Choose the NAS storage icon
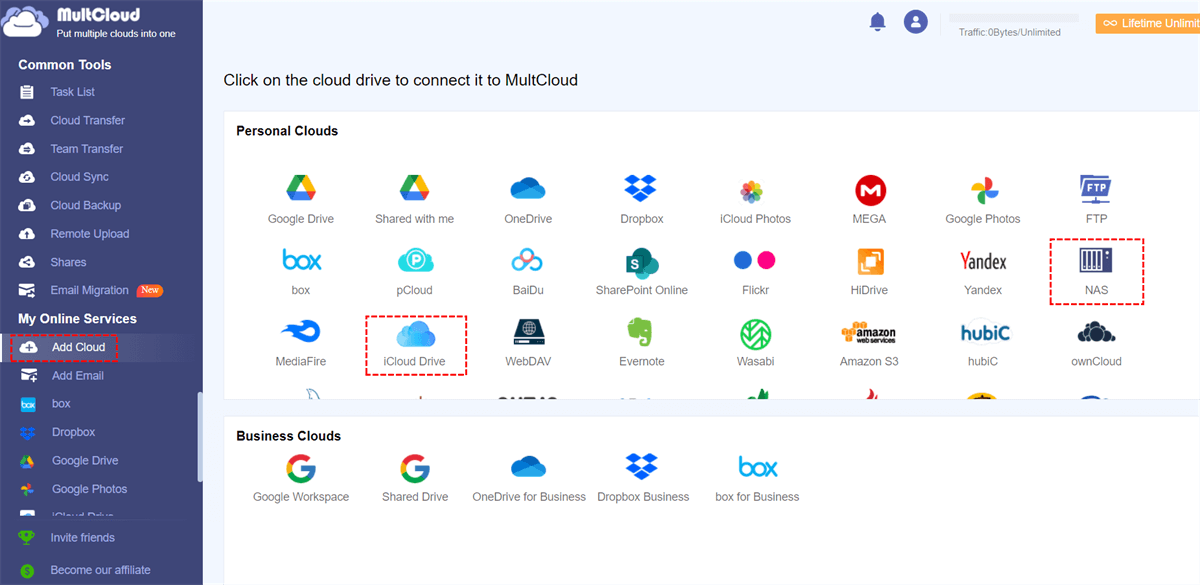 coord(1096,262)
